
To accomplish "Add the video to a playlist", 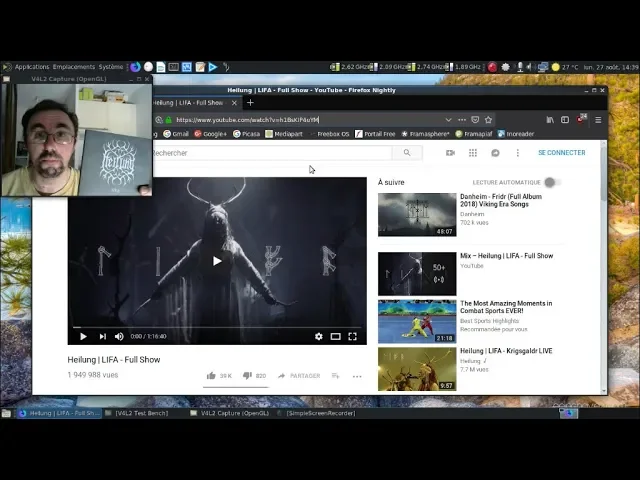I will point(336,376).
